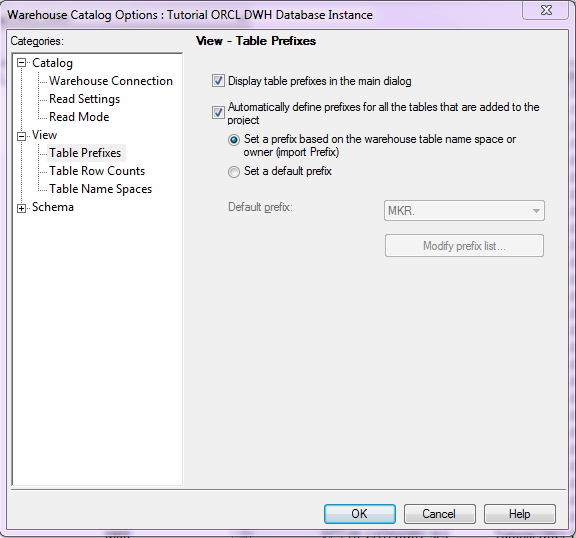576x538 pixels.
Task: Click Modify prefix list button
Action: coord(464,246)
